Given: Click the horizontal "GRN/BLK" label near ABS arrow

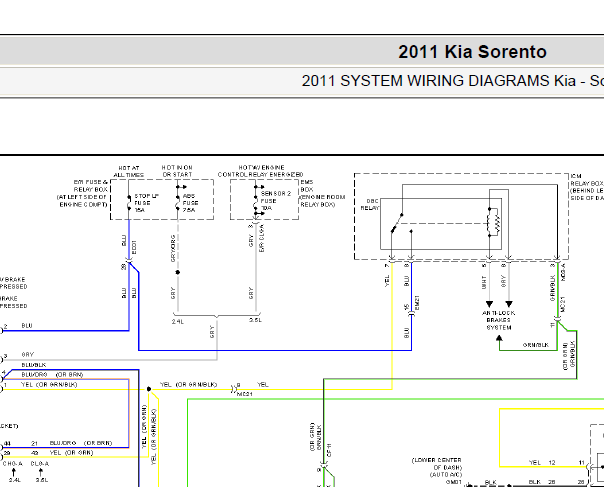Looking at the screenshot, I should [x=536, y=345].
